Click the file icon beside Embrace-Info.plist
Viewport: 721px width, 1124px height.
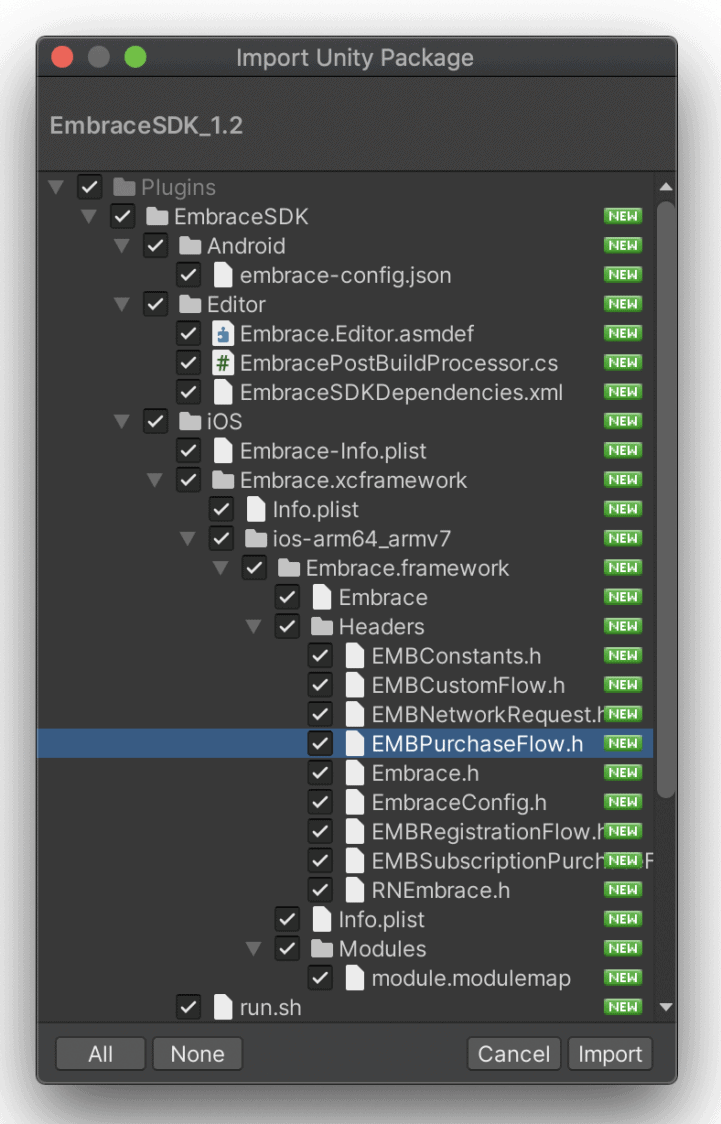(223, 450)
